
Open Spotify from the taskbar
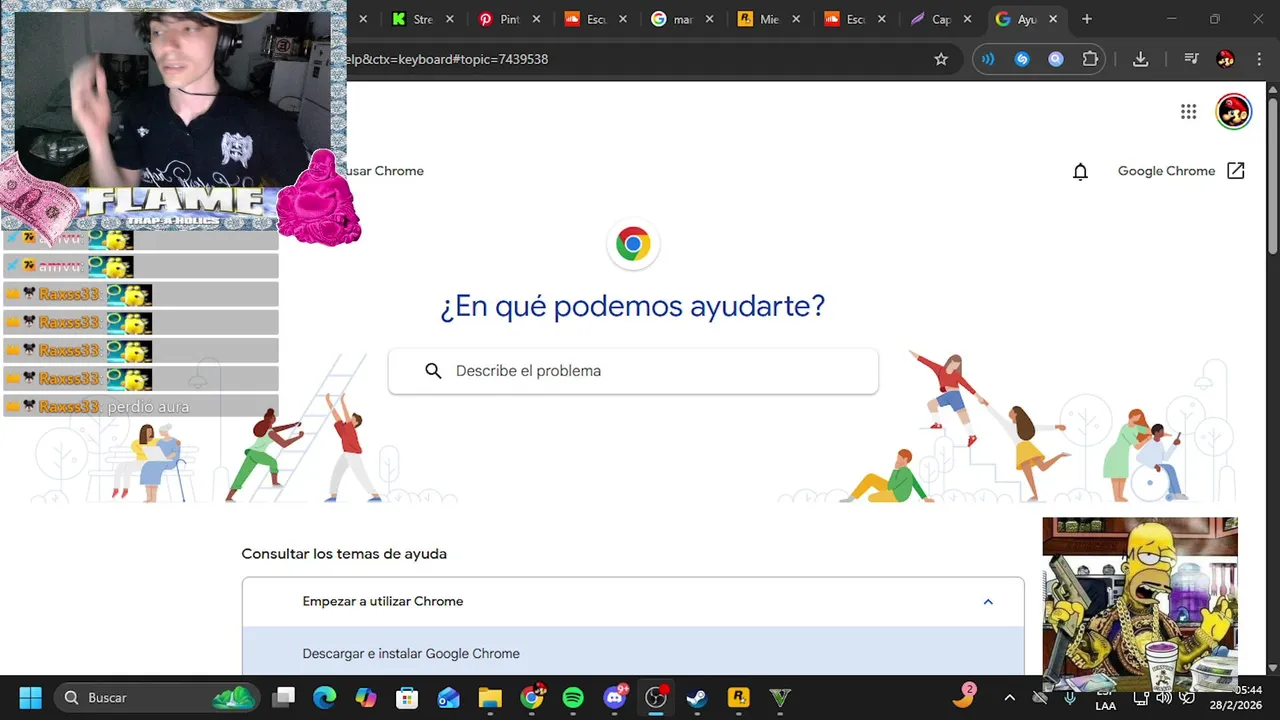pyautogui.click(x=573, y=697)
